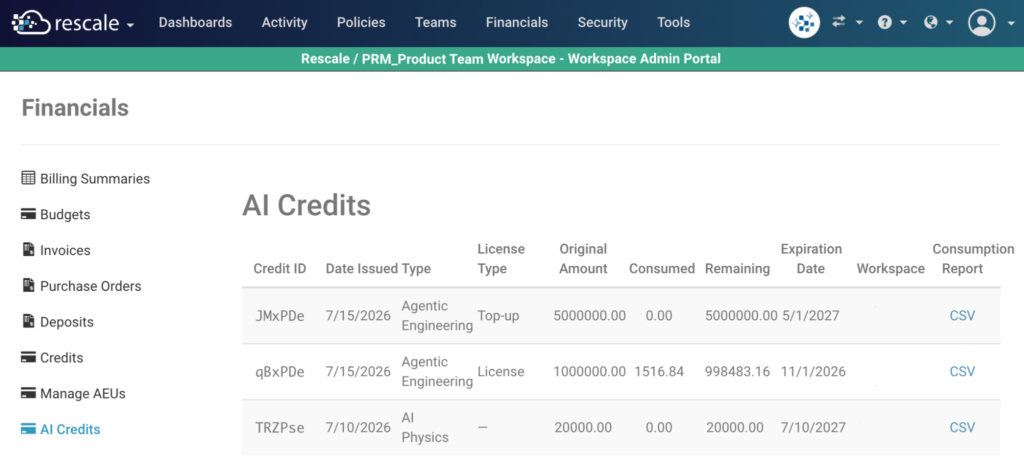
Task: Open the Teams menu
Action: (x=436, y=22)
